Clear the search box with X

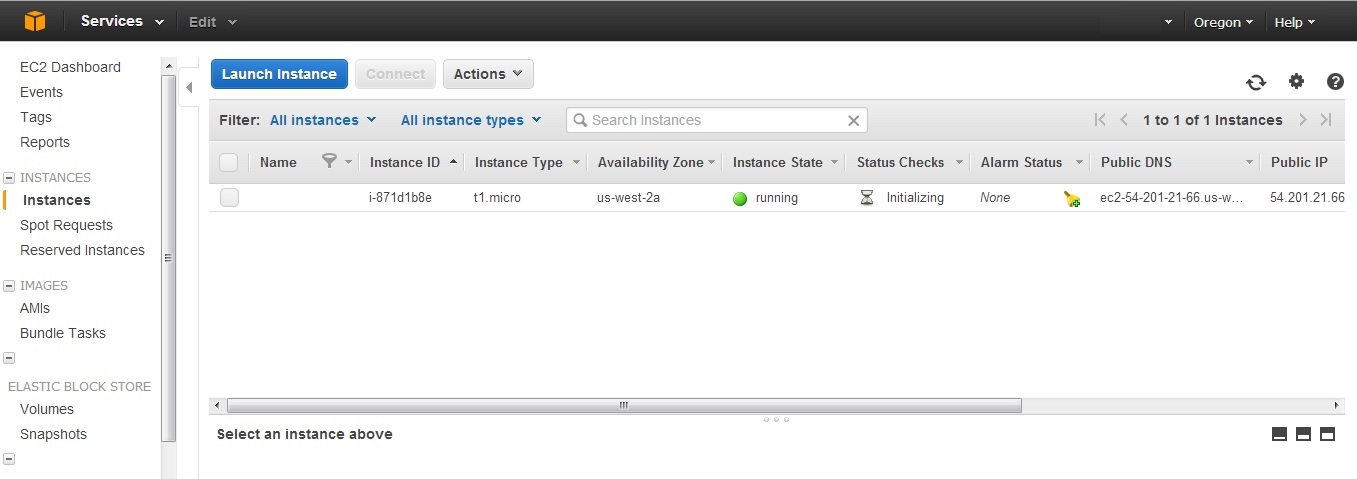(x=854, y=120)
